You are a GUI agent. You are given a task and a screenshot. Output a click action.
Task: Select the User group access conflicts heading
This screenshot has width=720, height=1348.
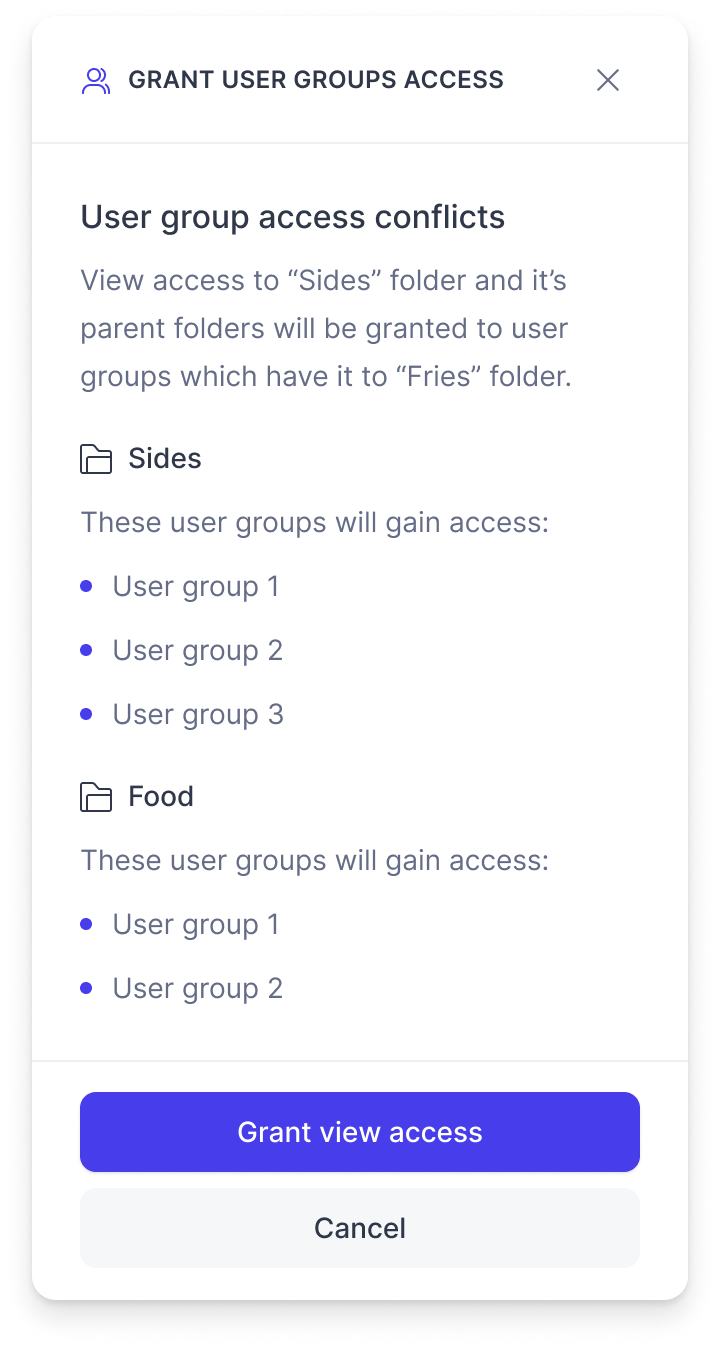(x=292, y=217)
